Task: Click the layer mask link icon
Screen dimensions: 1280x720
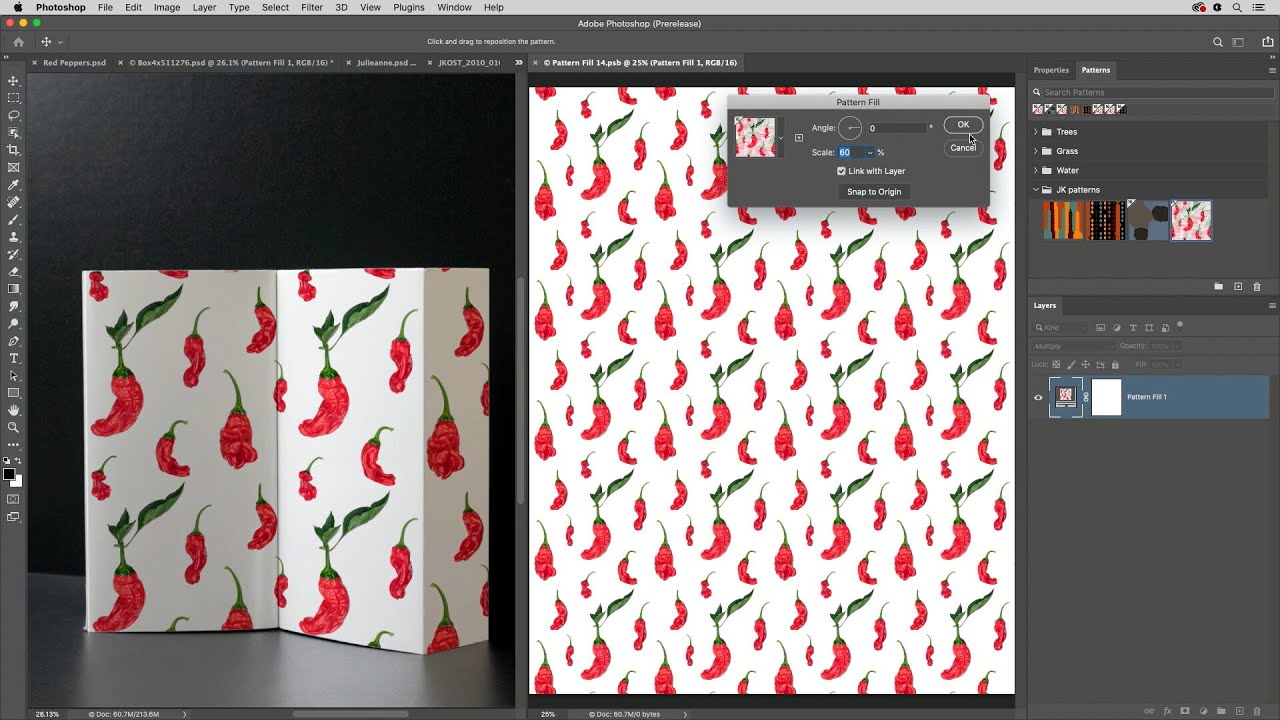Action: 1086,397
